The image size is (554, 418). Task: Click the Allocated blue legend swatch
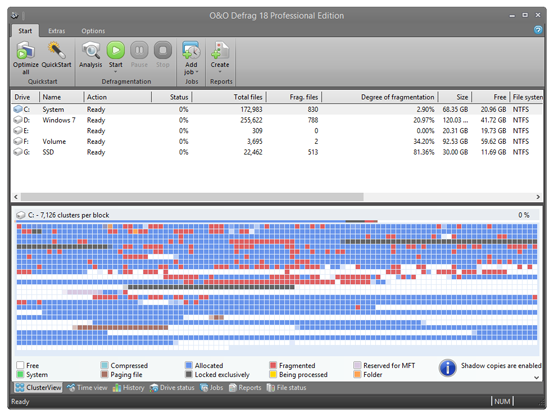coord(189,365)
